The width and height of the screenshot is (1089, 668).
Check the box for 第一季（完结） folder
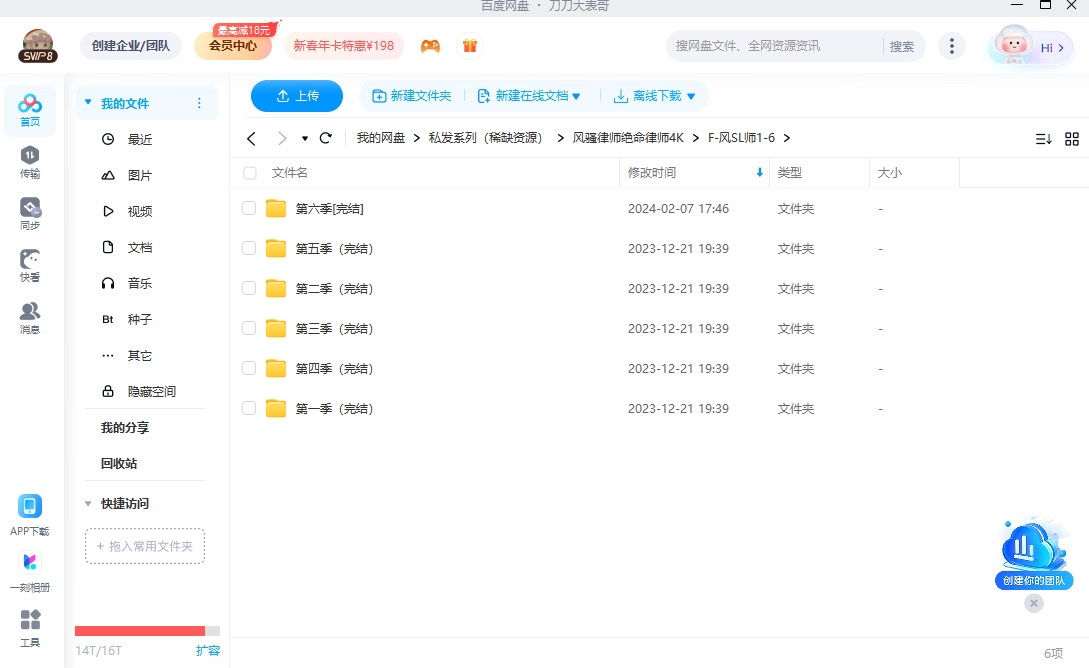point(249,408)
